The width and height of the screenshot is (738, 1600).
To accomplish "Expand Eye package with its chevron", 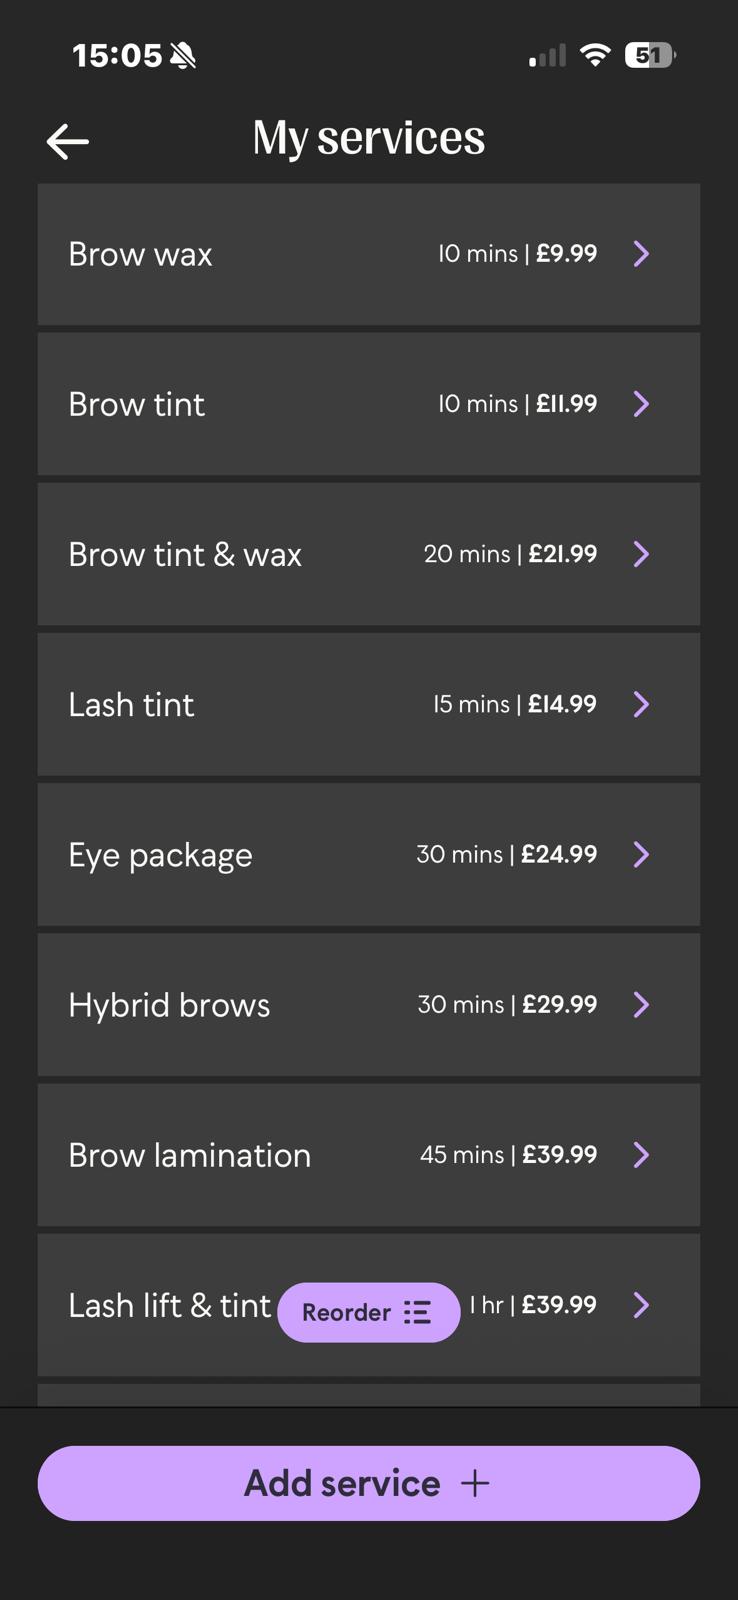I will [641, 854].
